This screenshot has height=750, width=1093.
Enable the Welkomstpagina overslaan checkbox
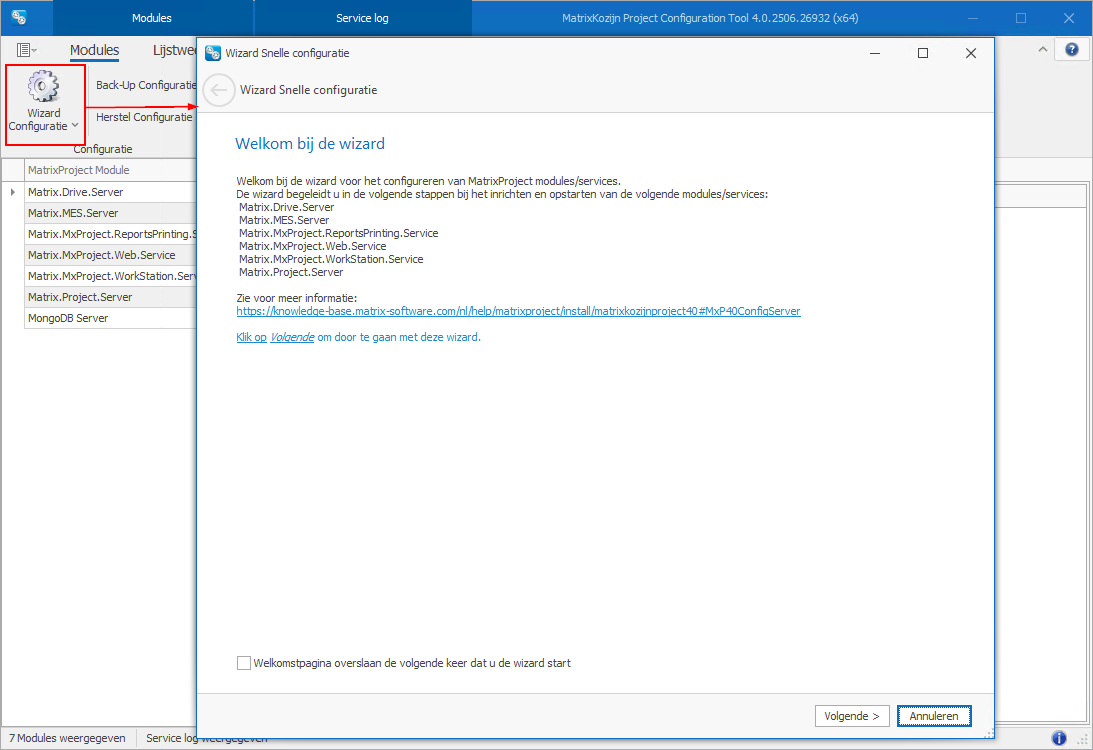point(244,663)
